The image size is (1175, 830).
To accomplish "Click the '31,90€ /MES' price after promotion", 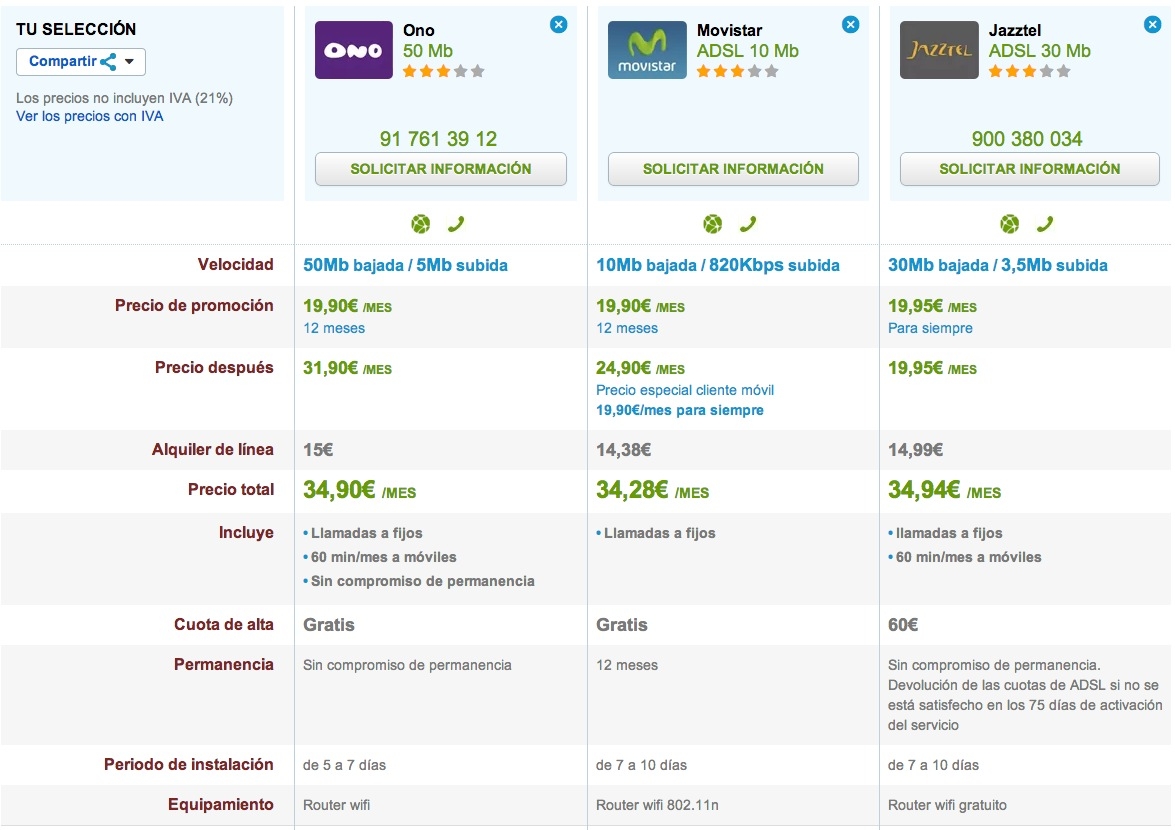I will pos(348,368).
